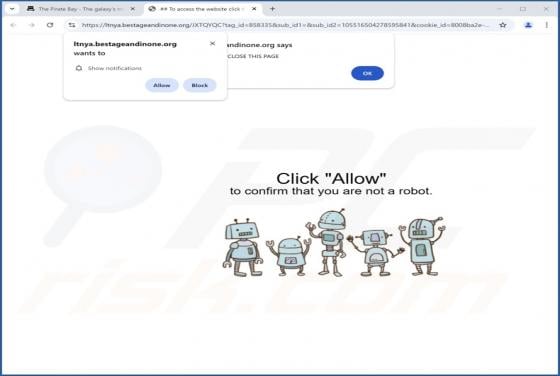Block notifications from the site
The height and width of the screenshot is (376, 560).
pyautogui.click(x=200, y=85)
